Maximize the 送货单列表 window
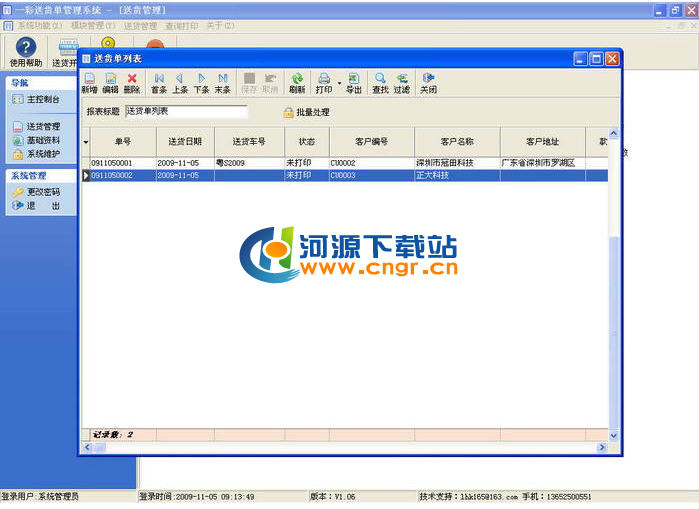 596,59
